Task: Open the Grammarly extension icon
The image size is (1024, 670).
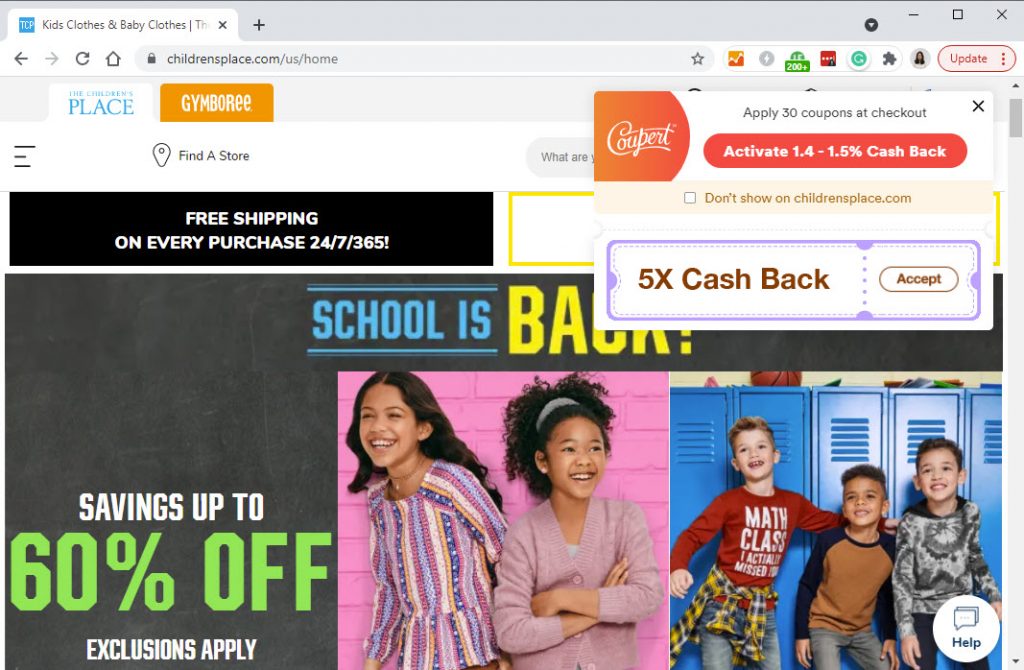Action: [x=858, y=59]
